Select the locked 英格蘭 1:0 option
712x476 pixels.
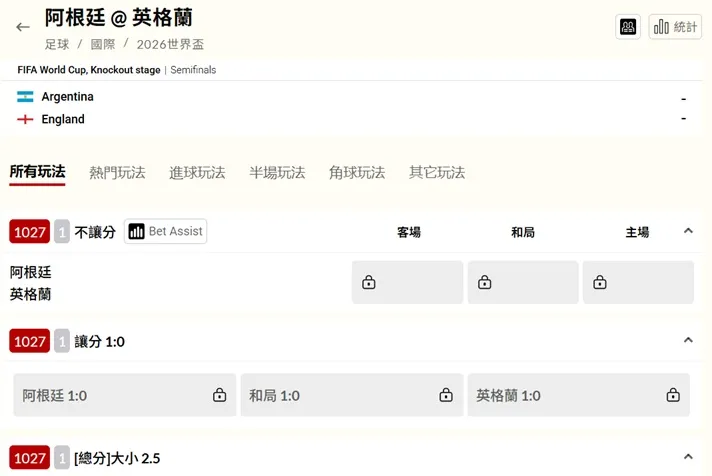pos(579,395)
